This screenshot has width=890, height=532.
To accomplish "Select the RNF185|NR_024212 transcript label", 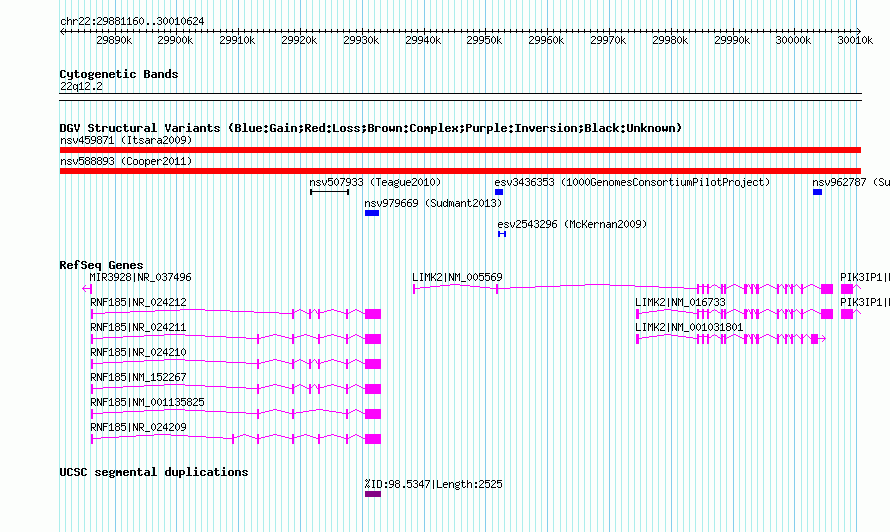I will [x=138, y=302].
